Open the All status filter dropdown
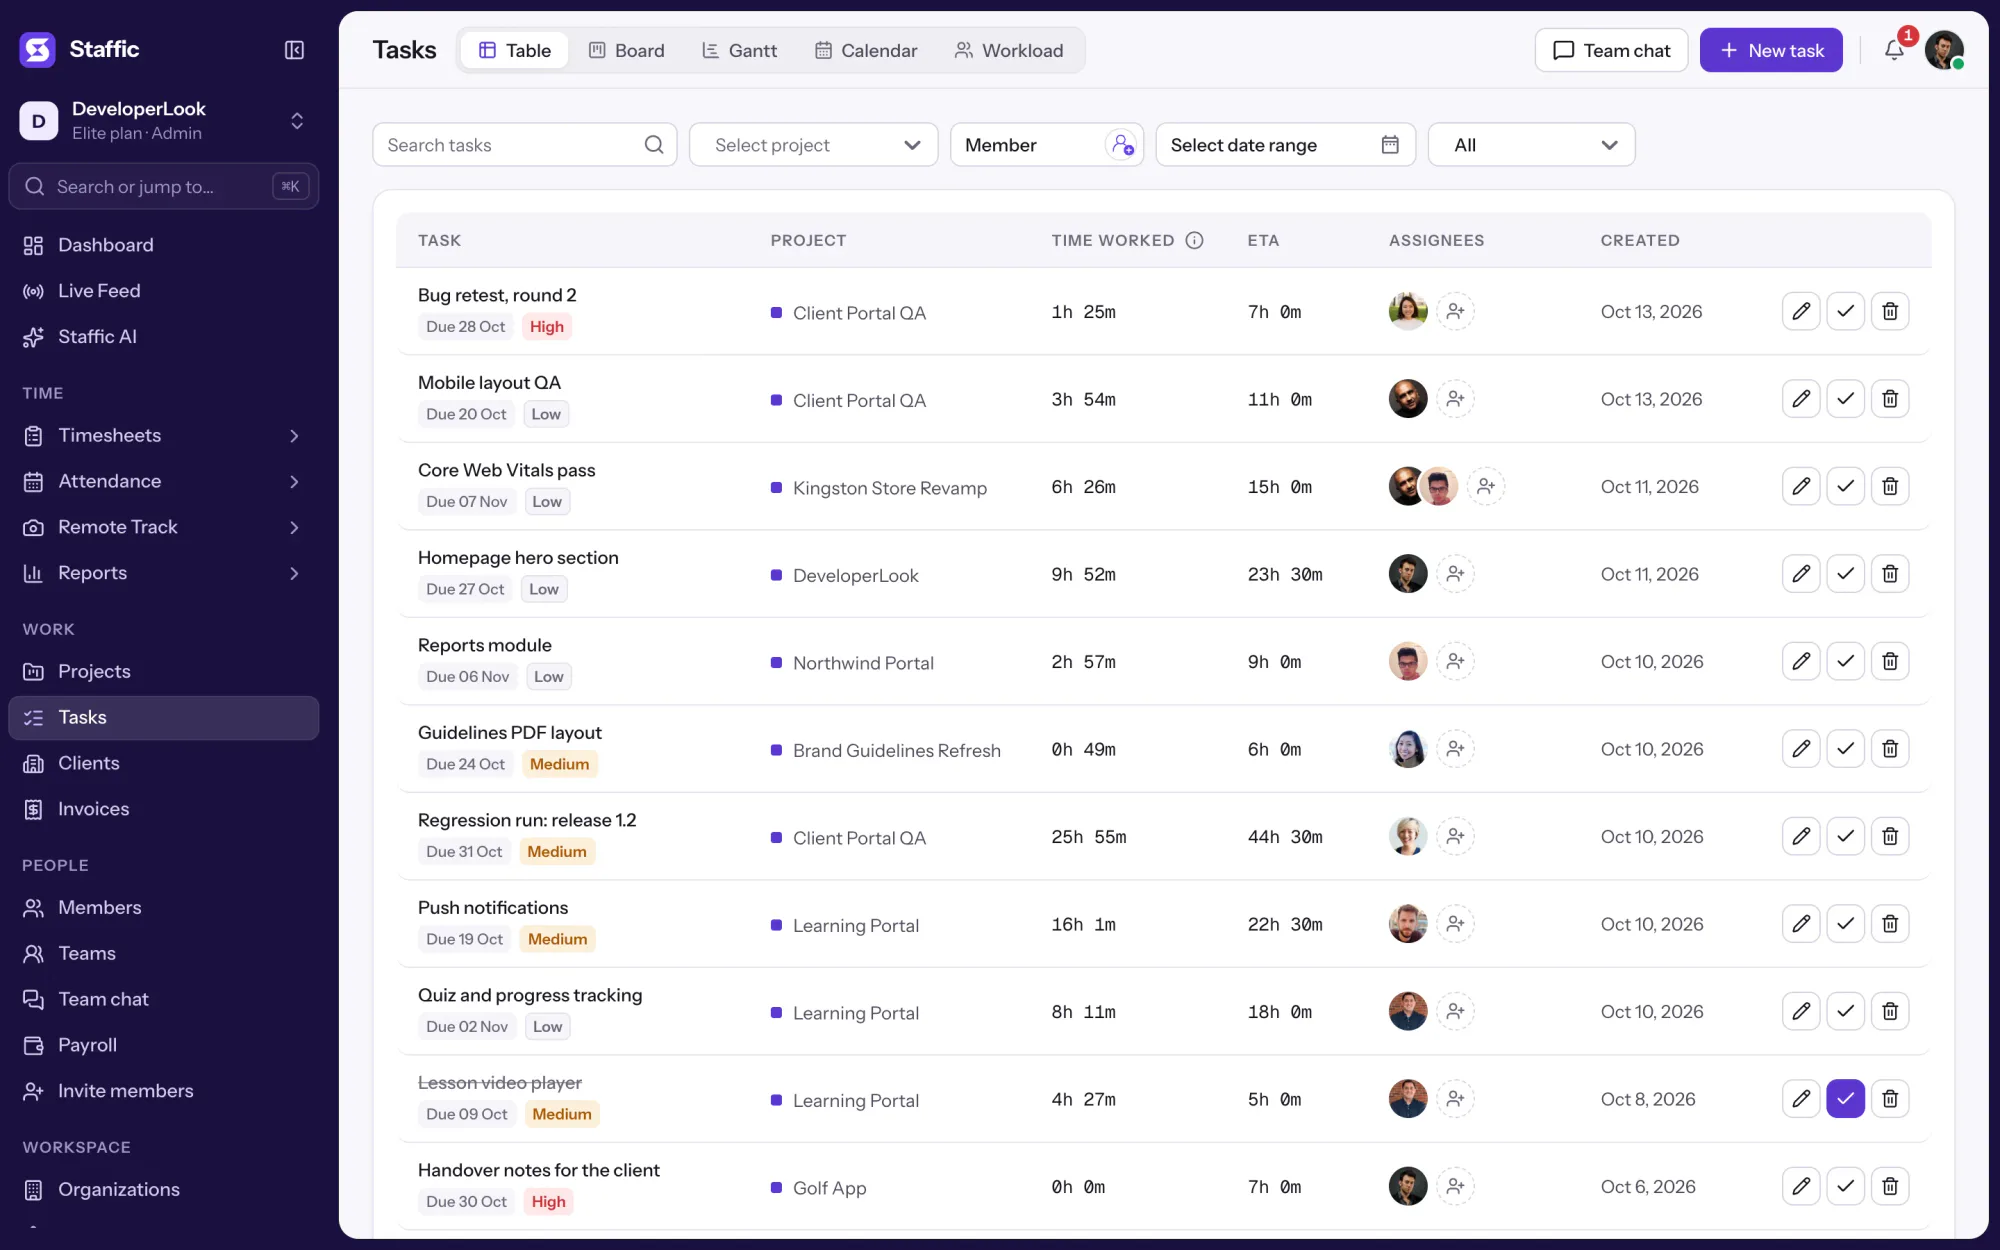The image size is (2000, 1250). [1531, 145]
